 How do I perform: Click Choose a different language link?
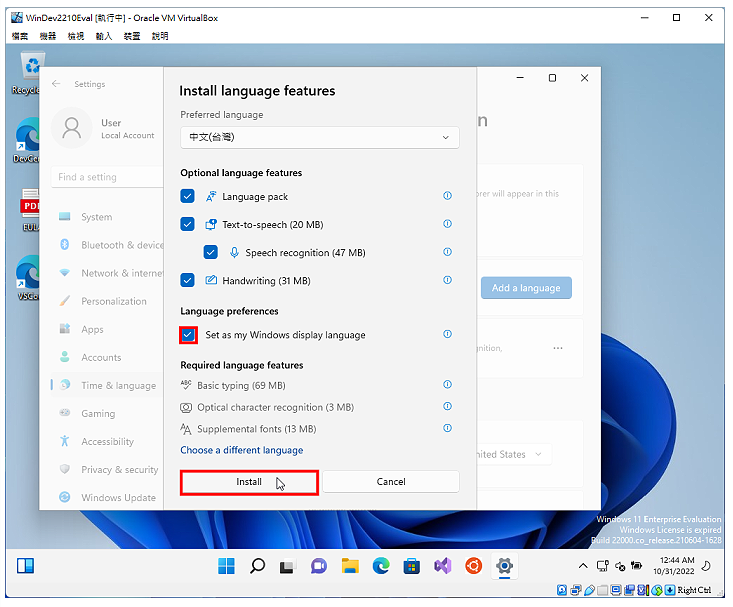[x=242, y=450]
